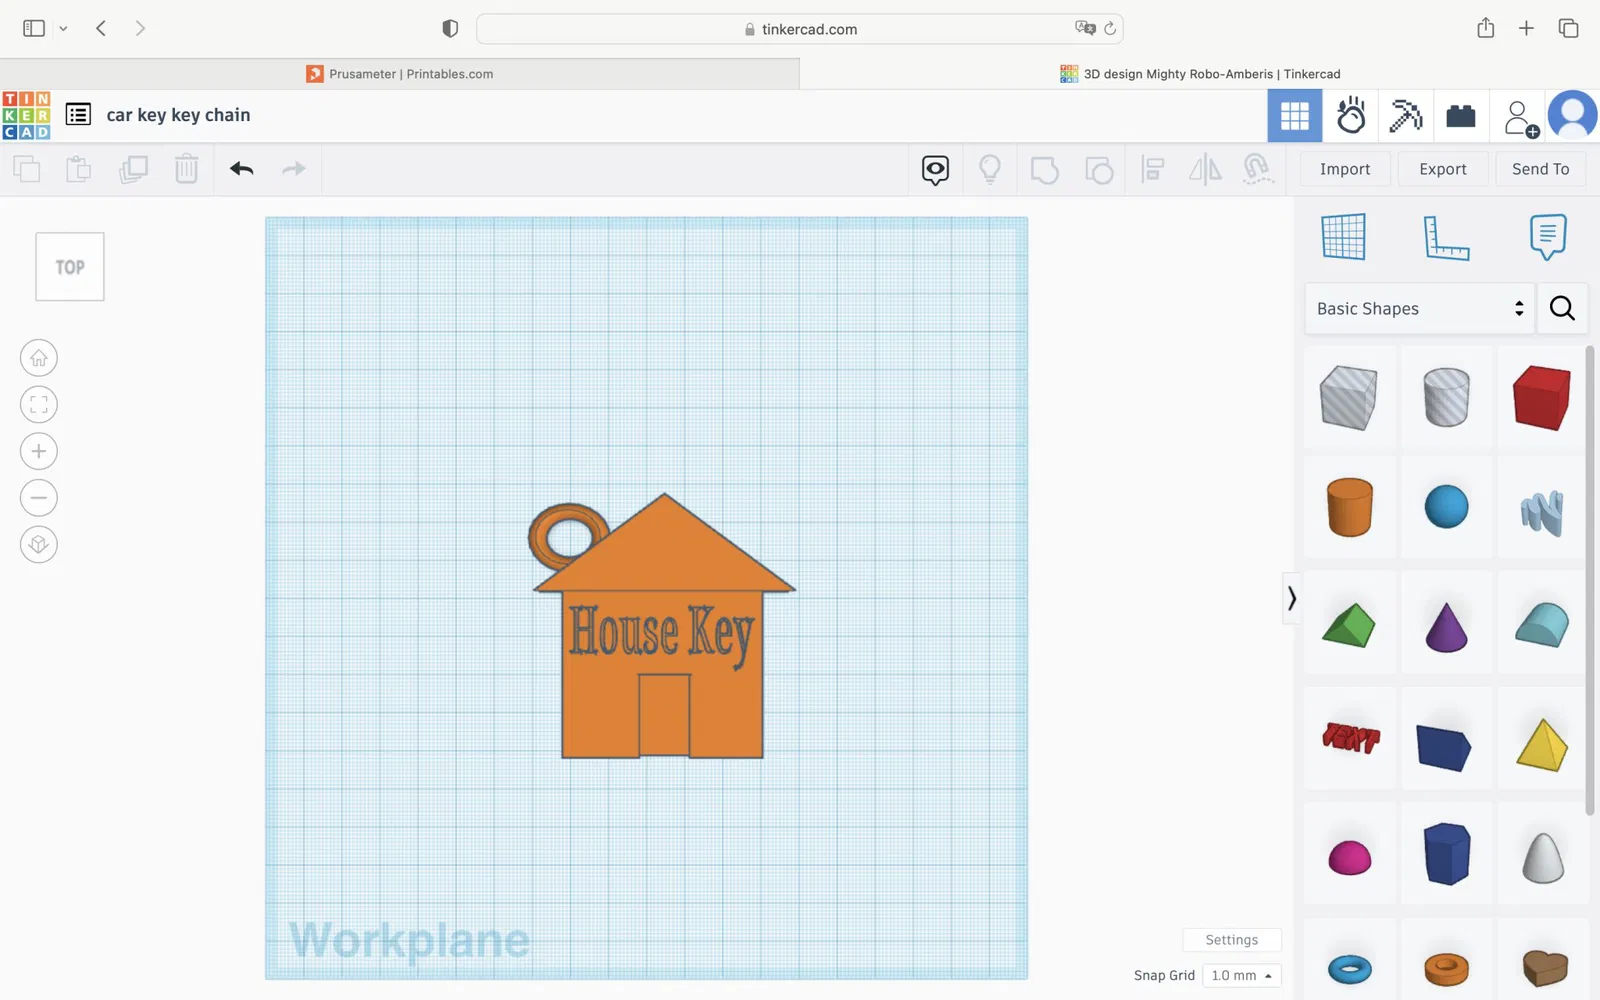Viewport: 1600px width, 1000px height.
Task: Click the Tinkercad logo
Action: coord(26,115)
